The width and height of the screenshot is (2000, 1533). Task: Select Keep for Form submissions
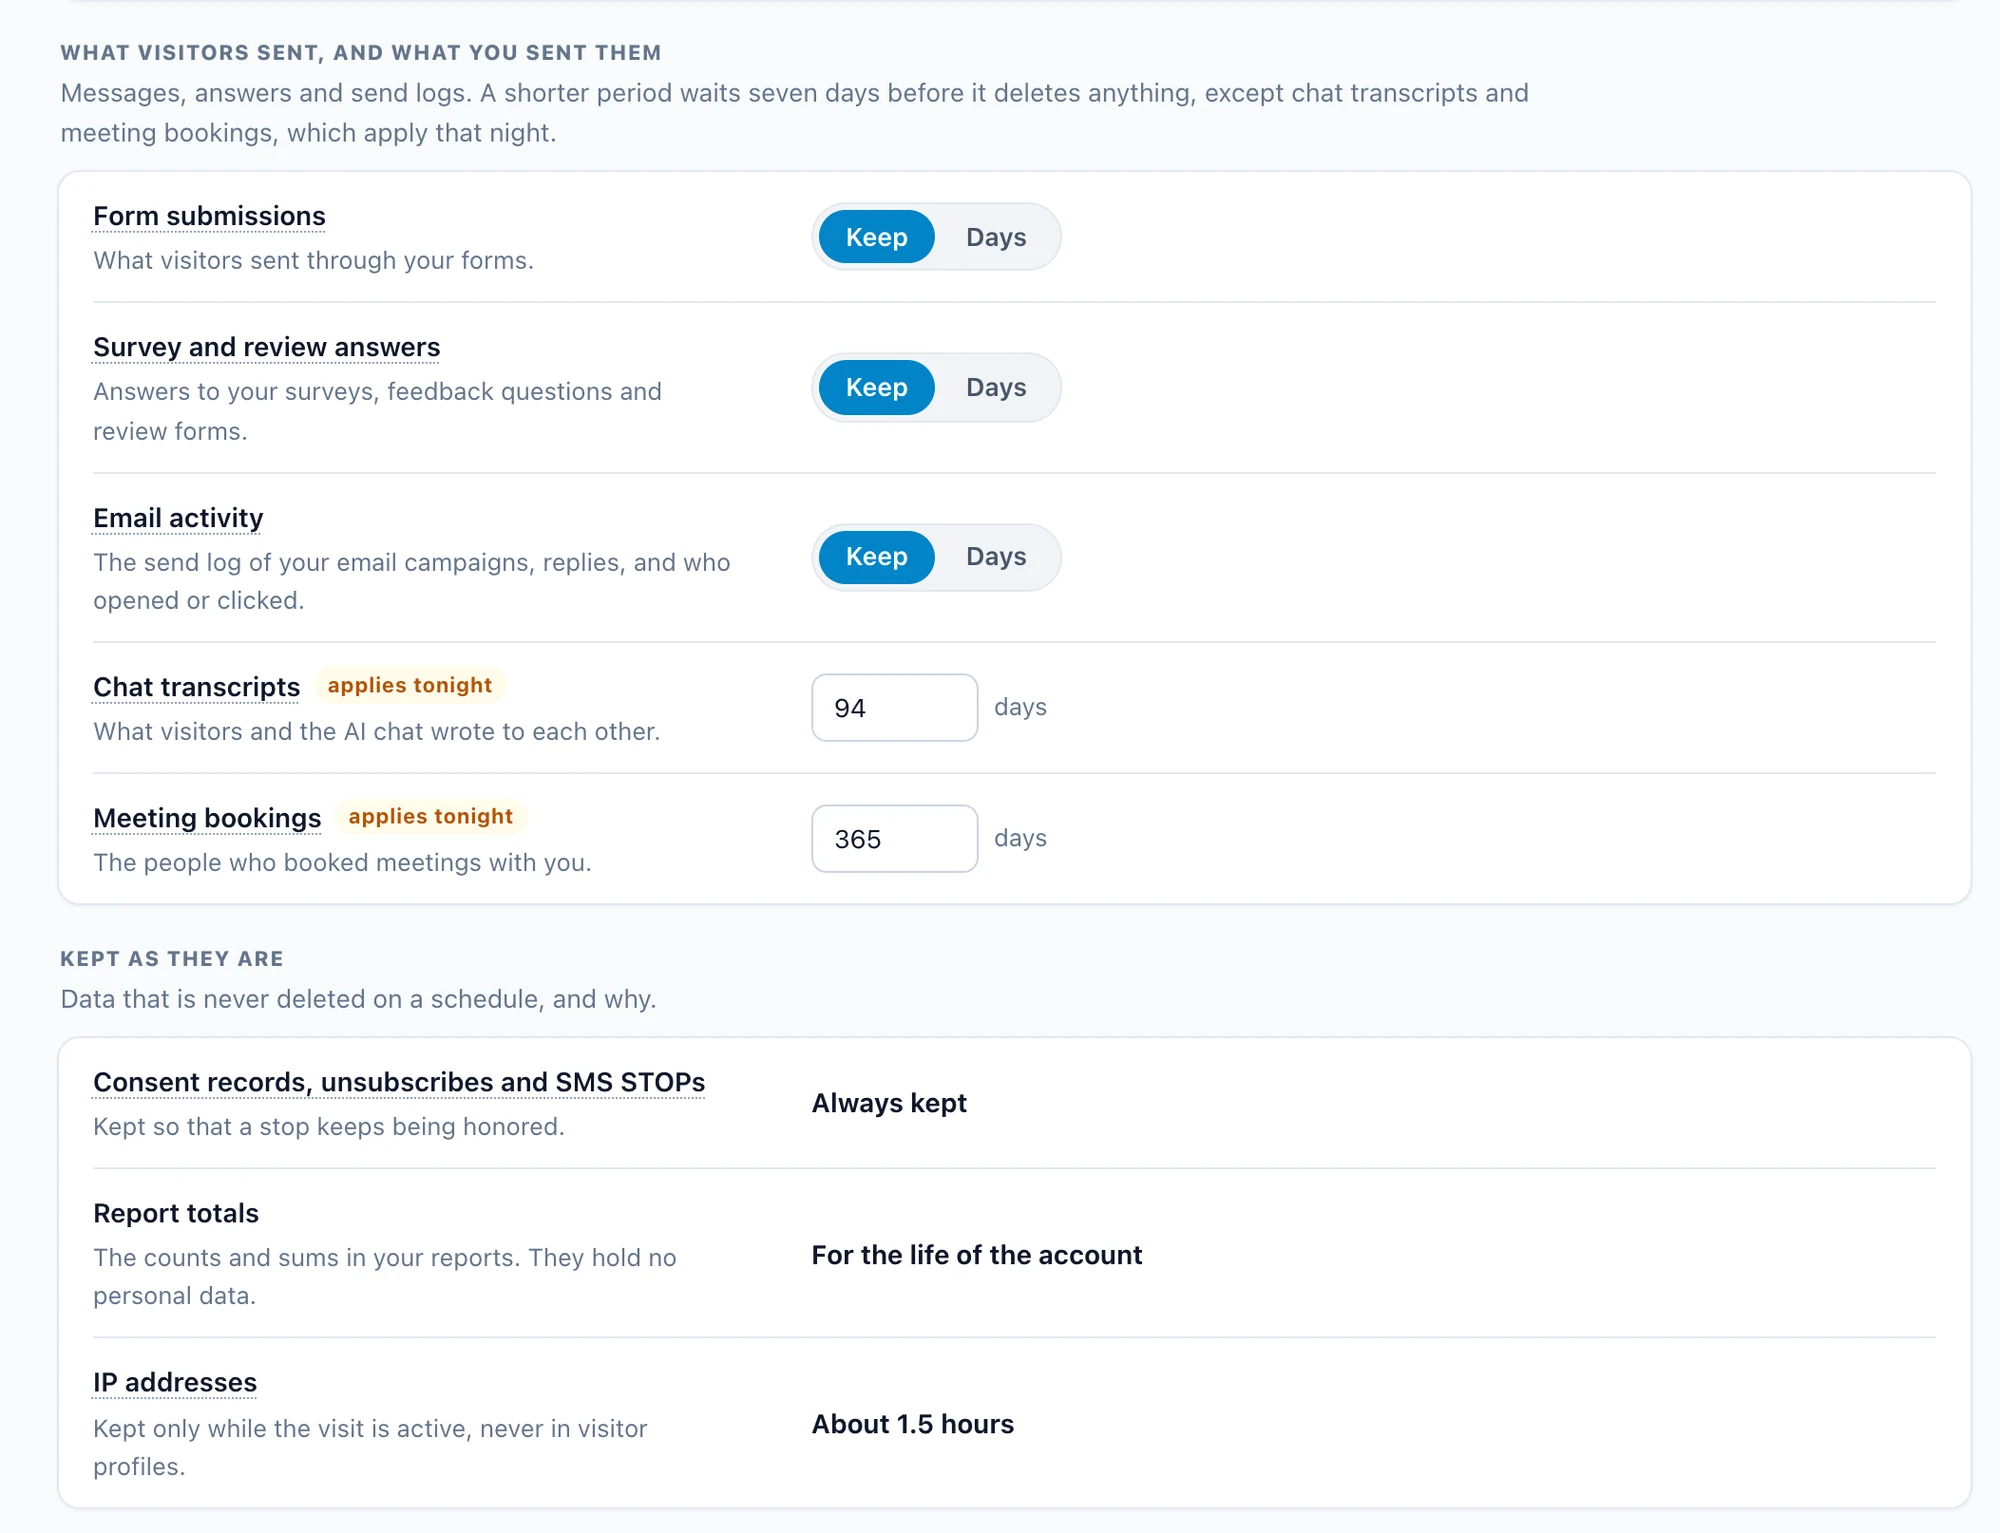pyautogui.click(x=876, y=237)
